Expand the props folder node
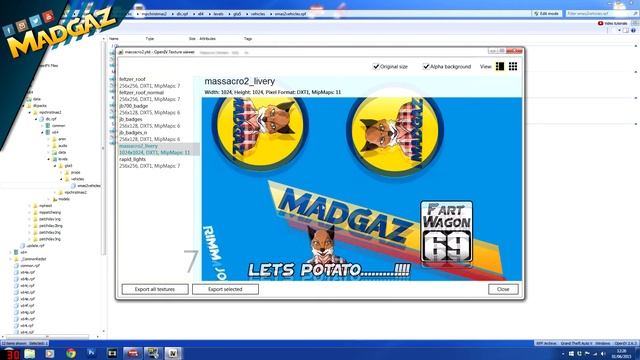 (61, 172)
